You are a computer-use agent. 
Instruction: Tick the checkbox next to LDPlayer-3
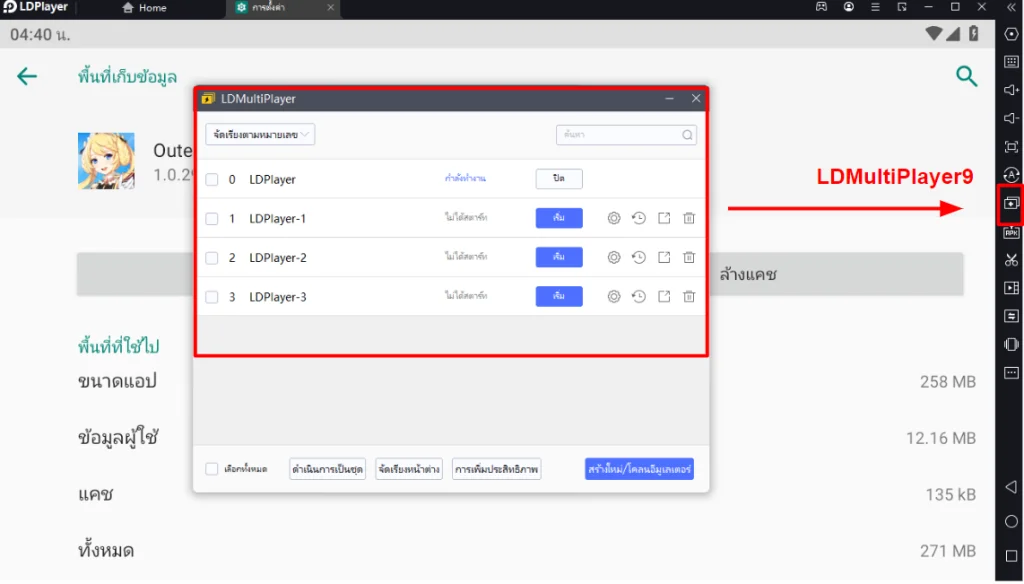pyautogui.click(x=212, y=297)
